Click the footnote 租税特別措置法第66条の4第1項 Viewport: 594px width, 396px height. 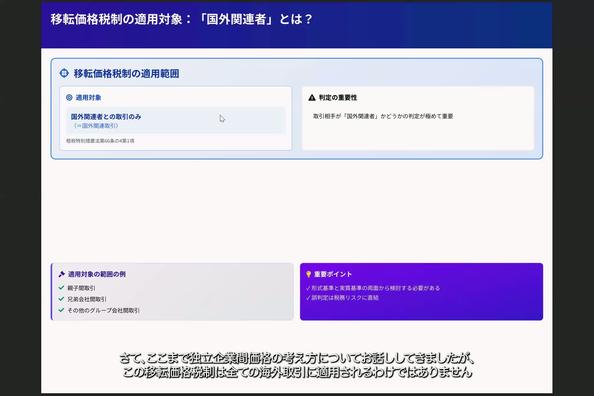100,141
